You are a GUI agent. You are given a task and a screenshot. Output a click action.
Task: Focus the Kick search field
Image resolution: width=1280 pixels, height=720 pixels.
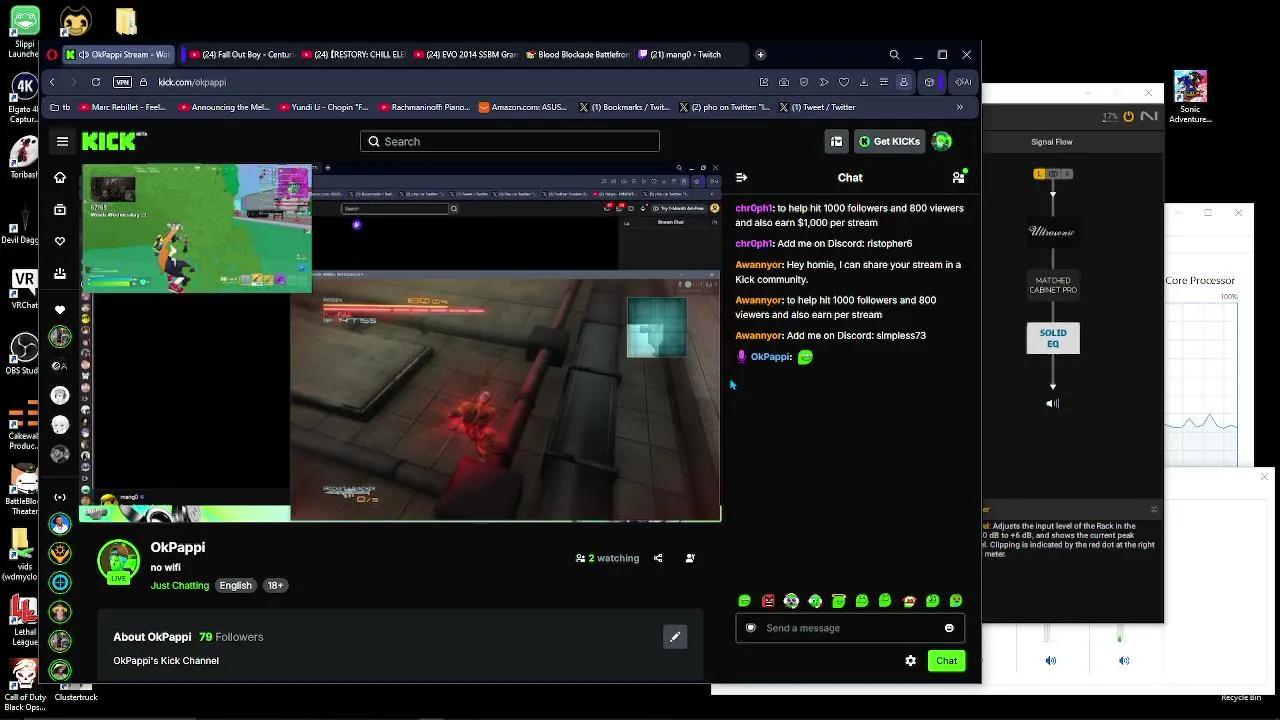point(510,141)
